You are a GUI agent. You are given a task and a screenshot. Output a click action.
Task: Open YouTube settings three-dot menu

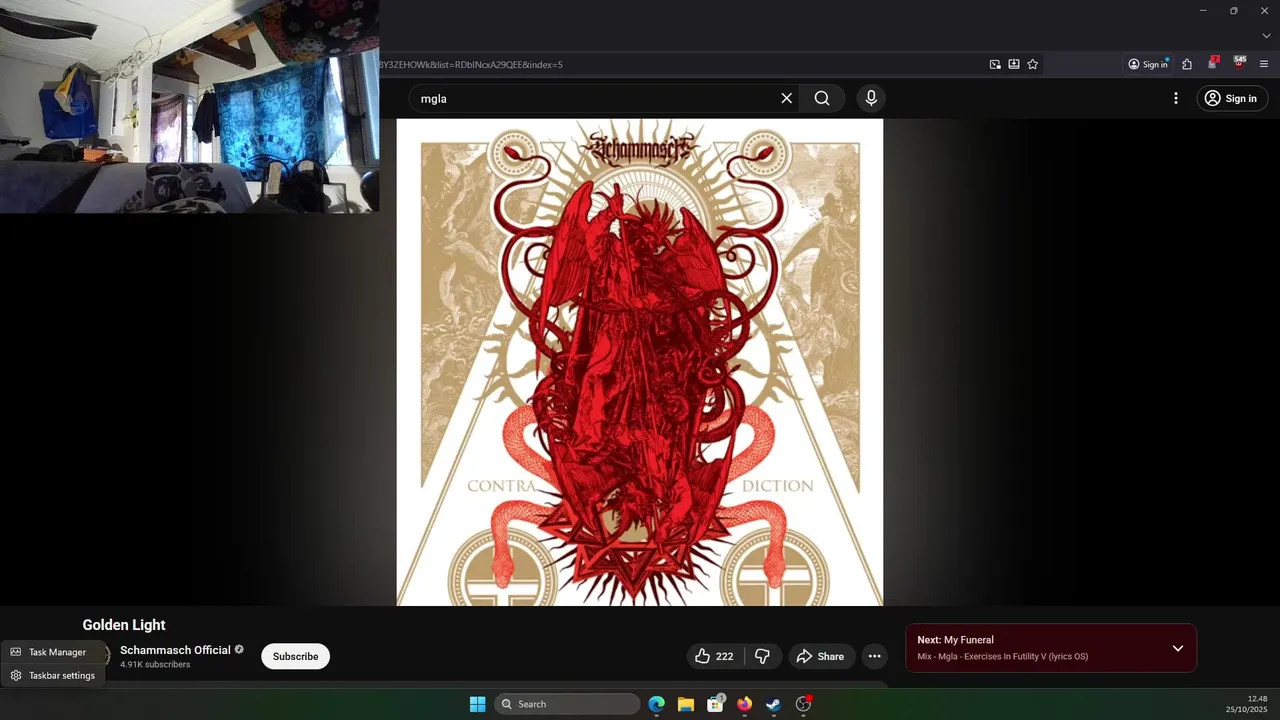coord(1176,98)
